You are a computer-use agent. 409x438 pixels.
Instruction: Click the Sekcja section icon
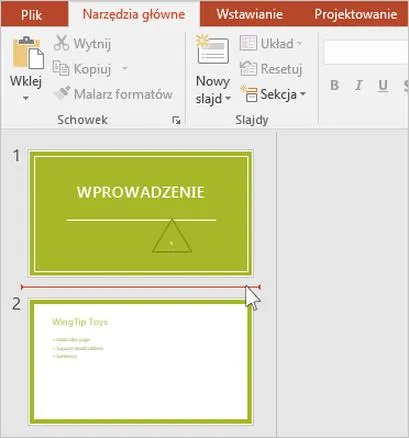(249, 94)
